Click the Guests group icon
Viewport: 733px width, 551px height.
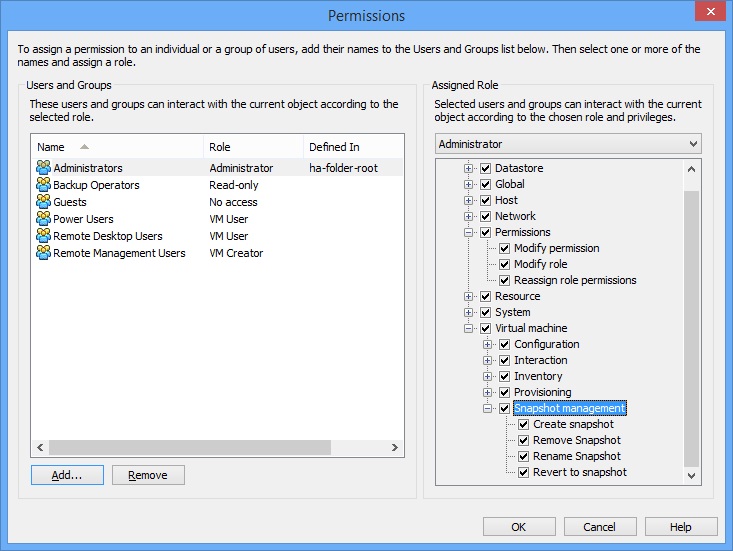coord(43,202)
